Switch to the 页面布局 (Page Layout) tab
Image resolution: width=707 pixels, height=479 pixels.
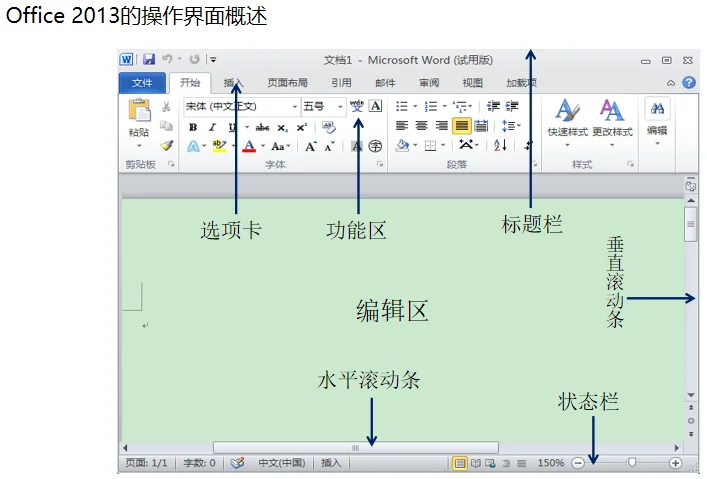pos(288,83)
